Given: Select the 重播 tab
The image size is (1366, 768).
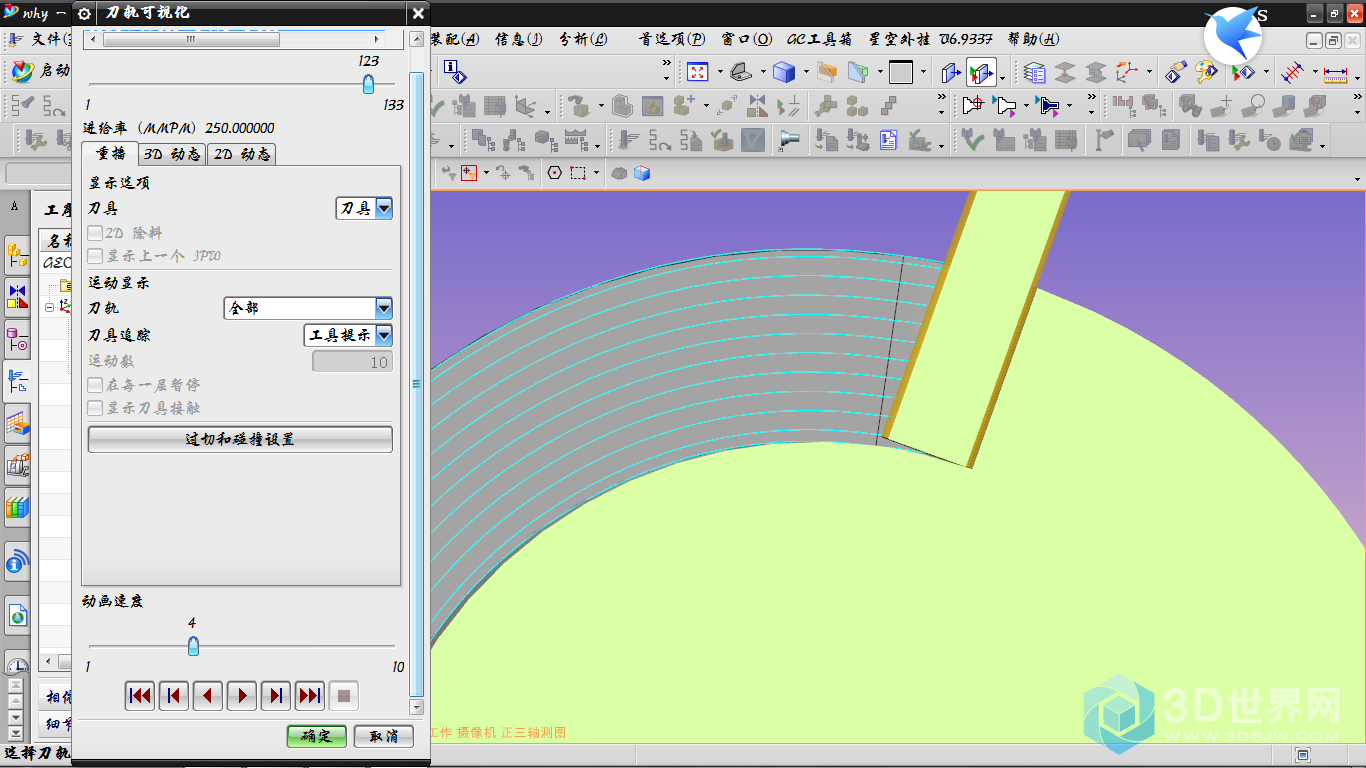Looking at the screenshot, I should [110, 153].
